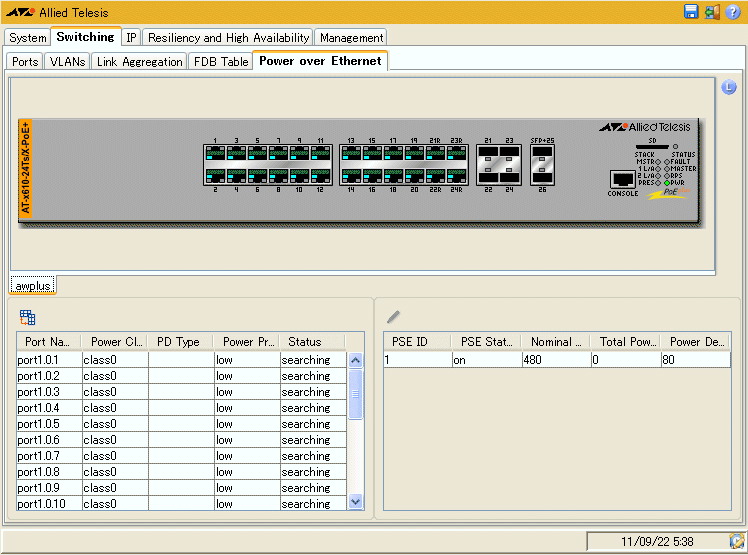The height and width of the screenshot is (555, 748).
Task: Select the port1.0.8 row
Action: (x=181, y=472)
